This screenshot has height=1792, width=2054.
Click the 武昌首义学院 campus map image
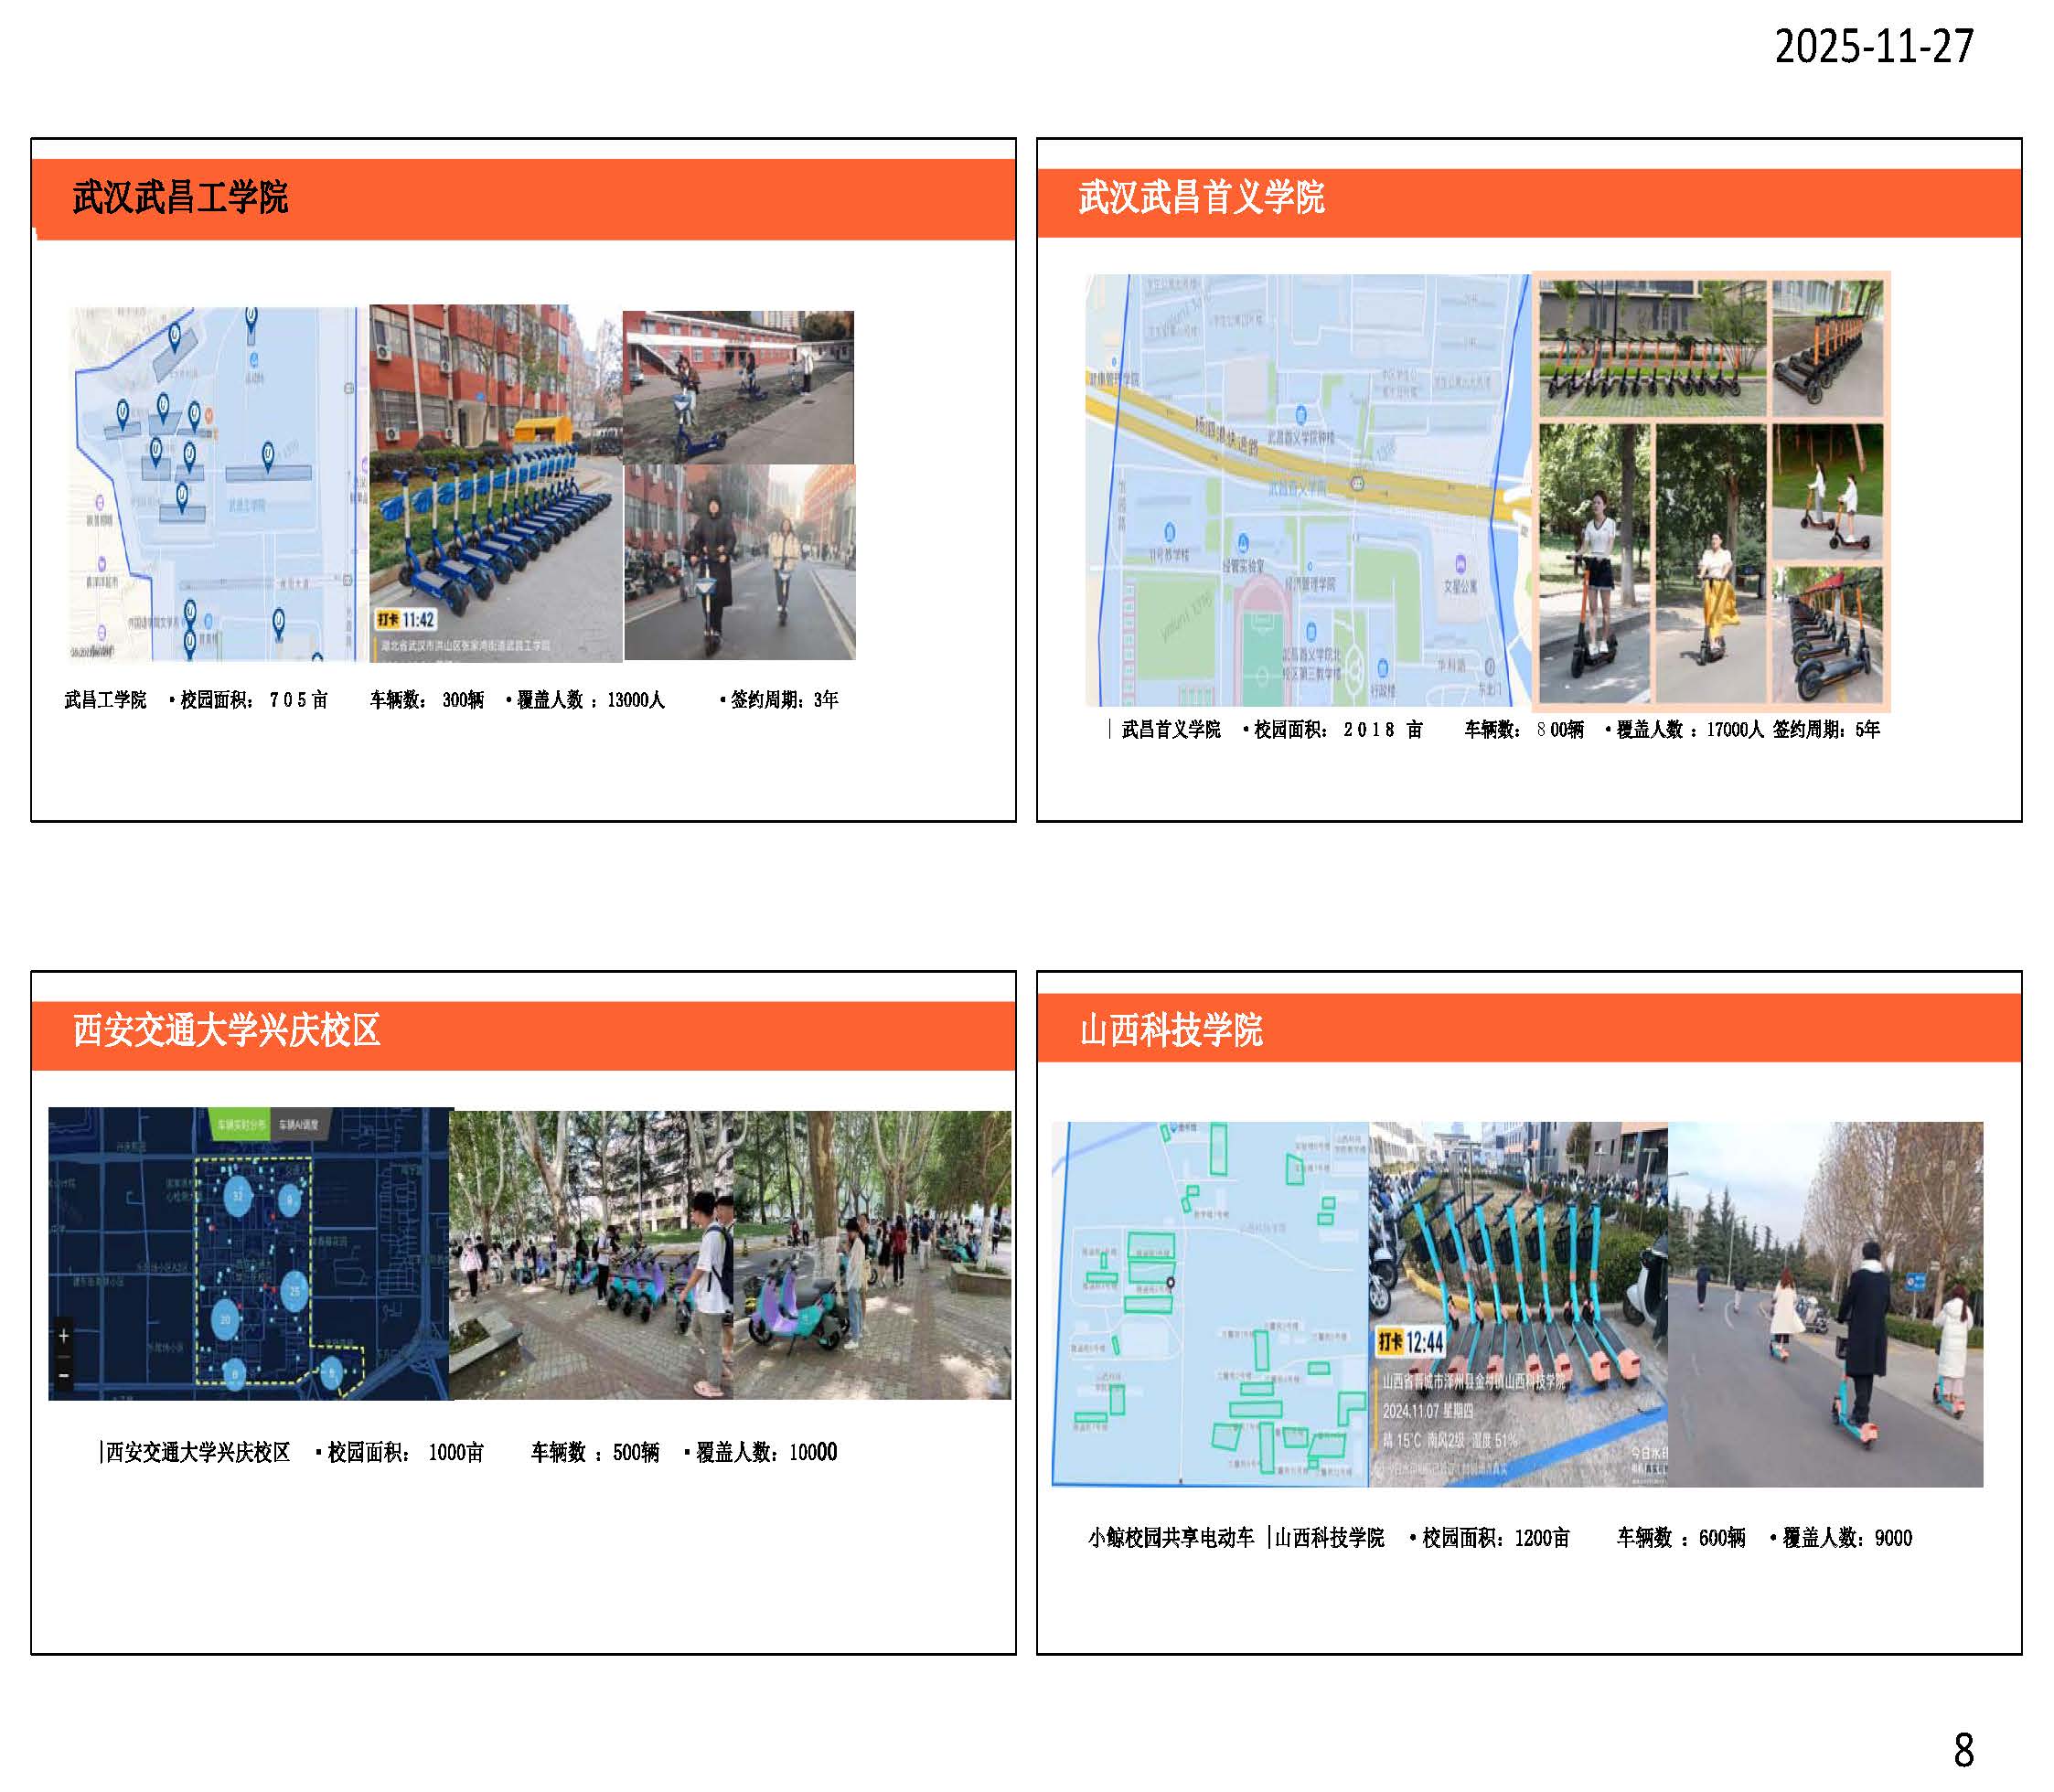[1307, 490]
